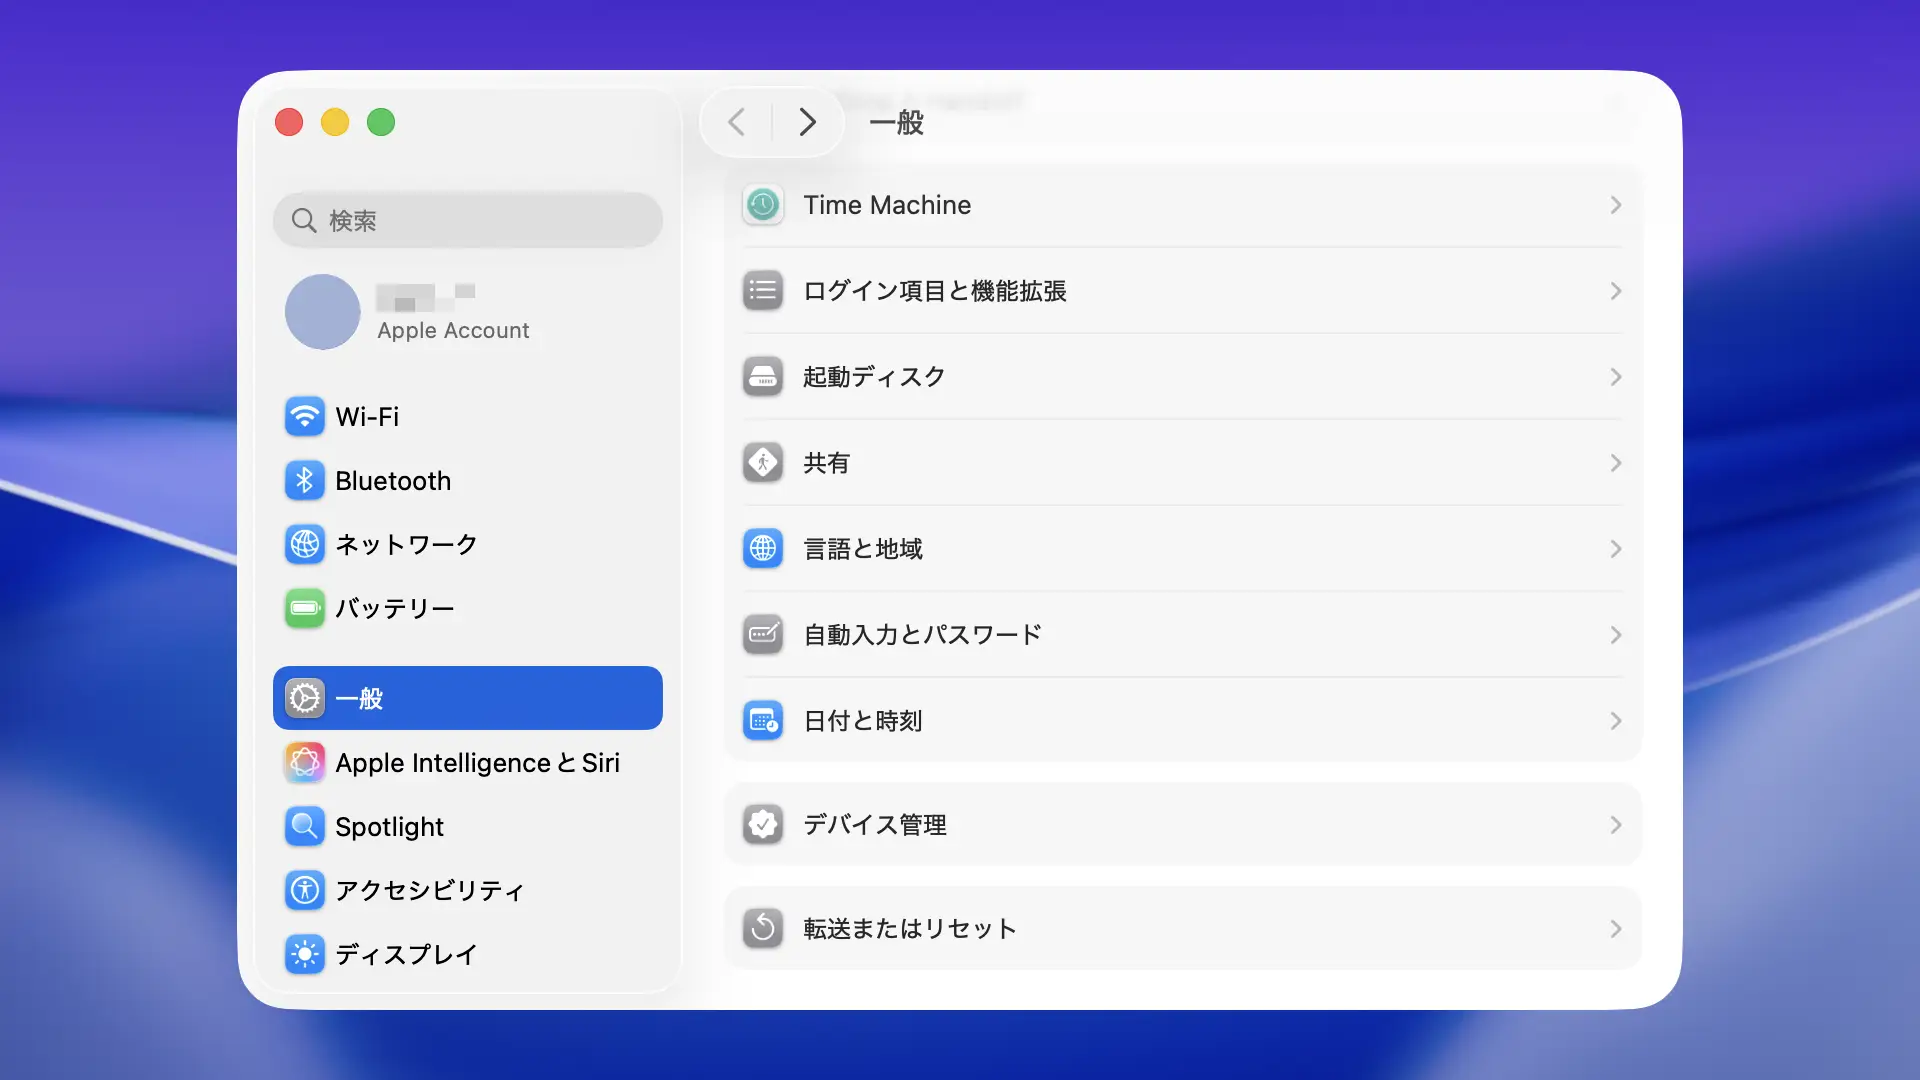
Task: Open Time Machine row chevron
Action: (1615, 205)
